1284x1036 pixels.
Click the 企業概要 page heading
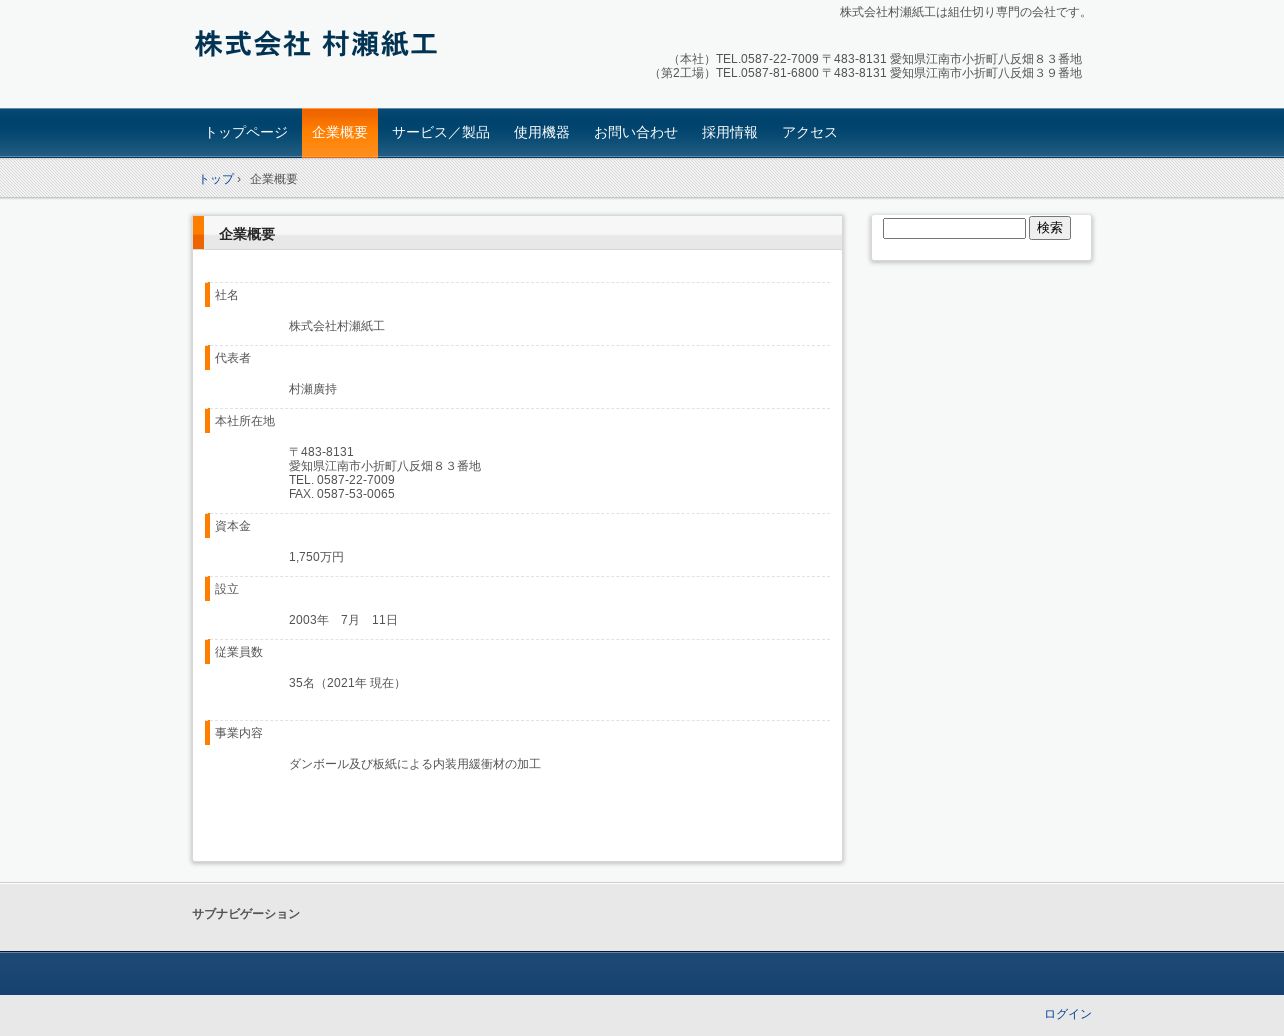click(x=247, y=234)
